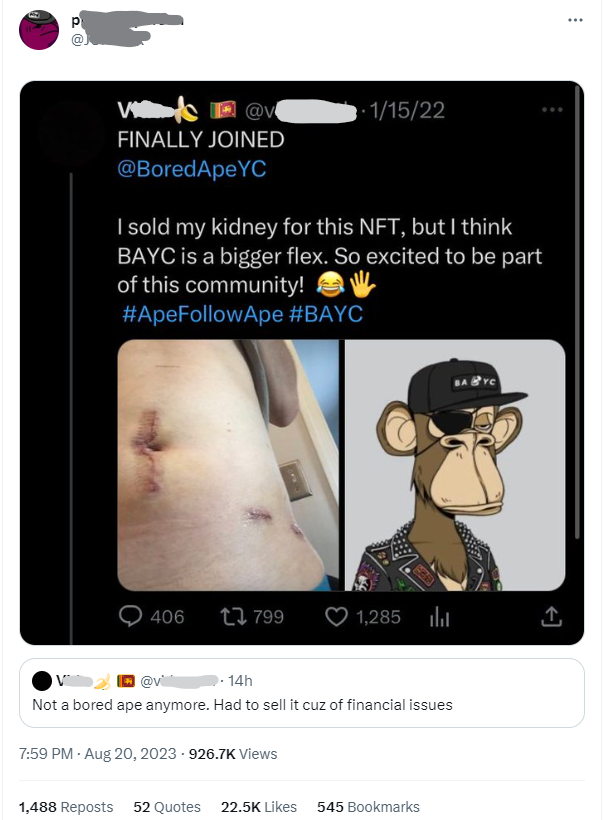Viewport: 604px width, 820px height.
Task: Click the quoted tweet's black avatar
Action: (43, 681)
